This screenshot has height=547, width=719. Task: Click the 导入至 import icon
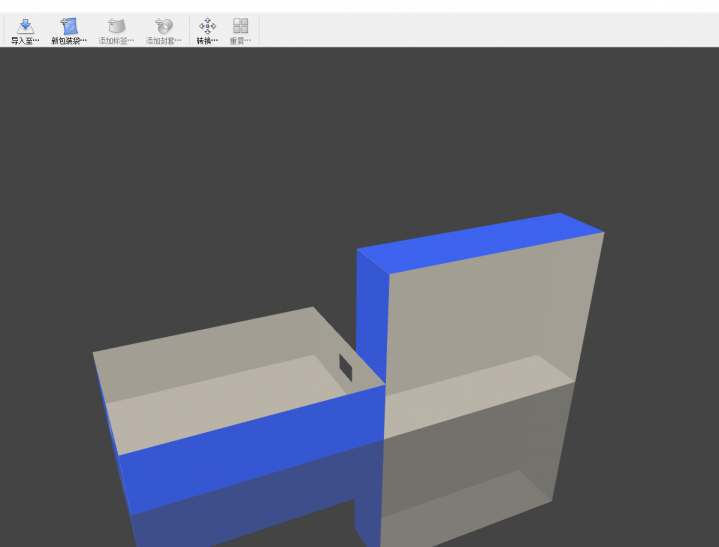point(25,26)
